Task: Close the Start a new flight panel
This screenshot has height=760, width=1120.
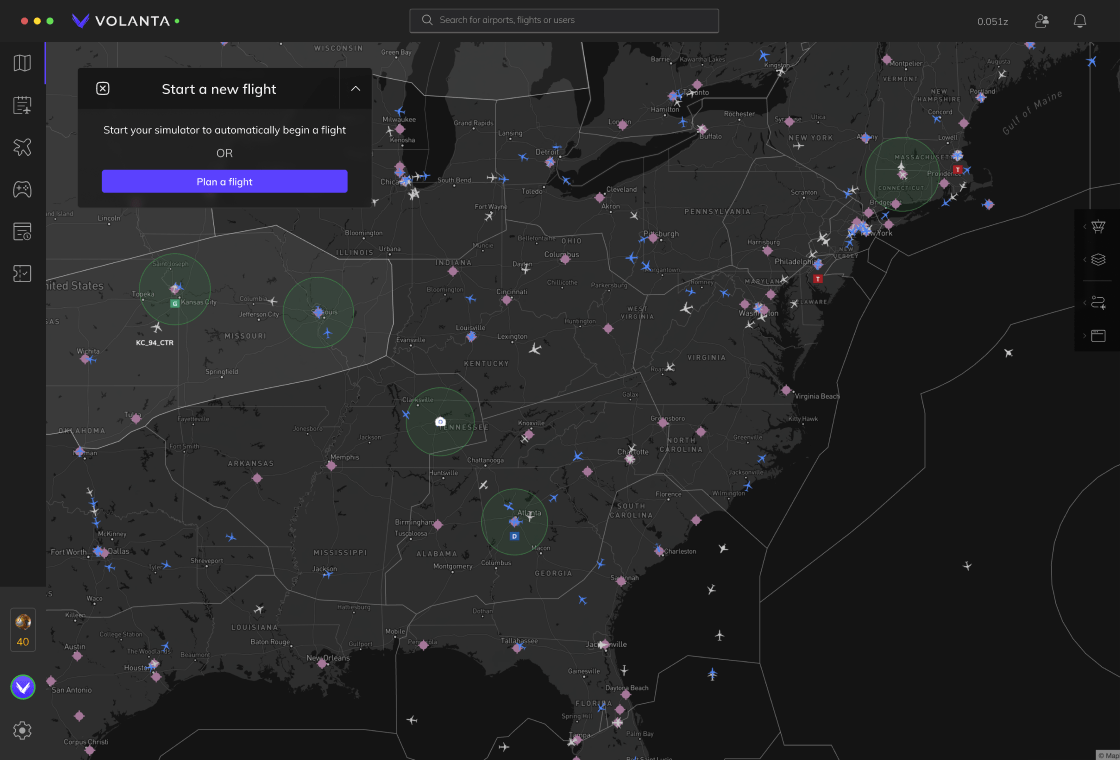Action: click(x=103, y=89)
